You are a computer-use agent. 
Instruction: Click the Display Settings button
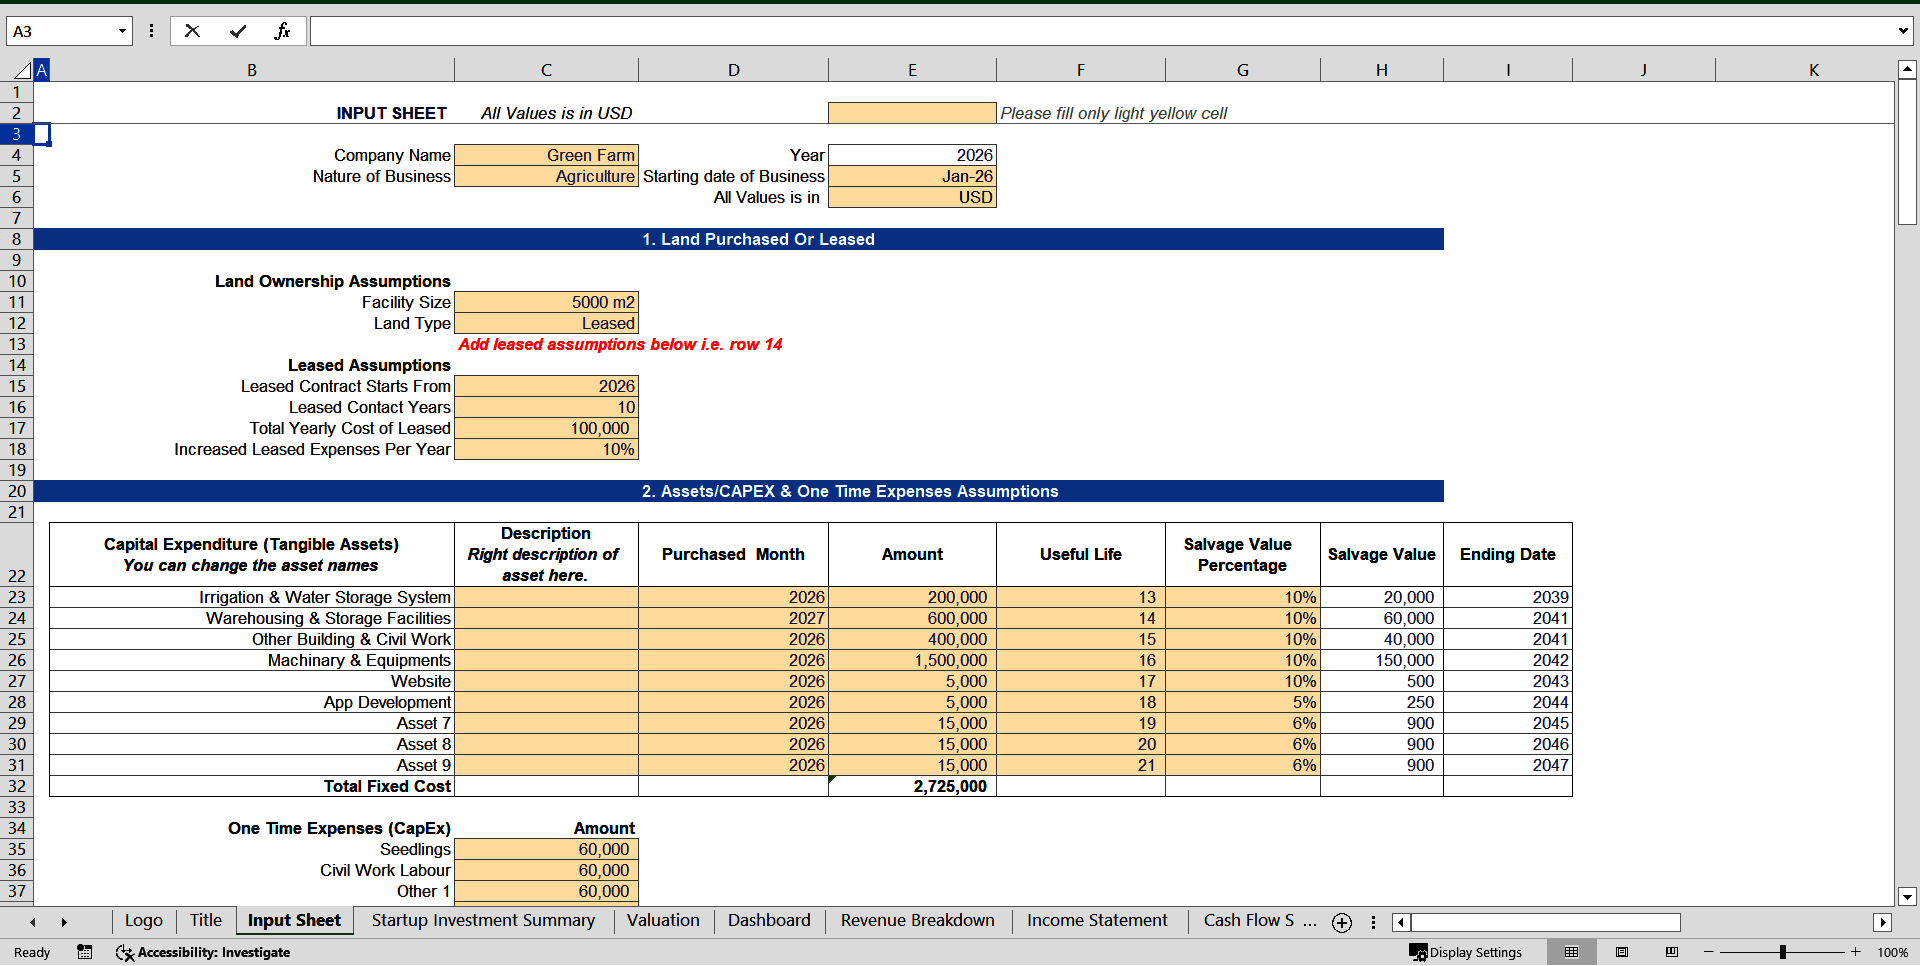[1468, 952]
